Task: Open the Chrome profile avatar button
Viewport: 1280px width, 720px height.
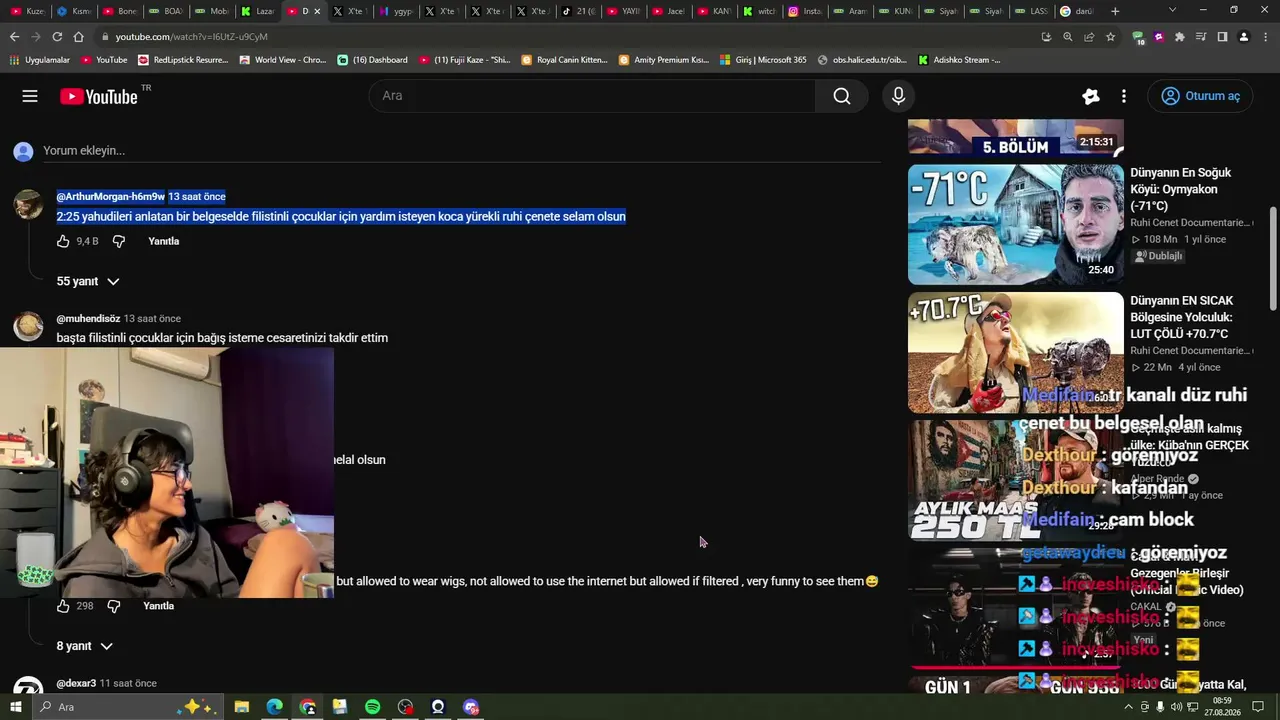Action: (x=1243, y=37)
